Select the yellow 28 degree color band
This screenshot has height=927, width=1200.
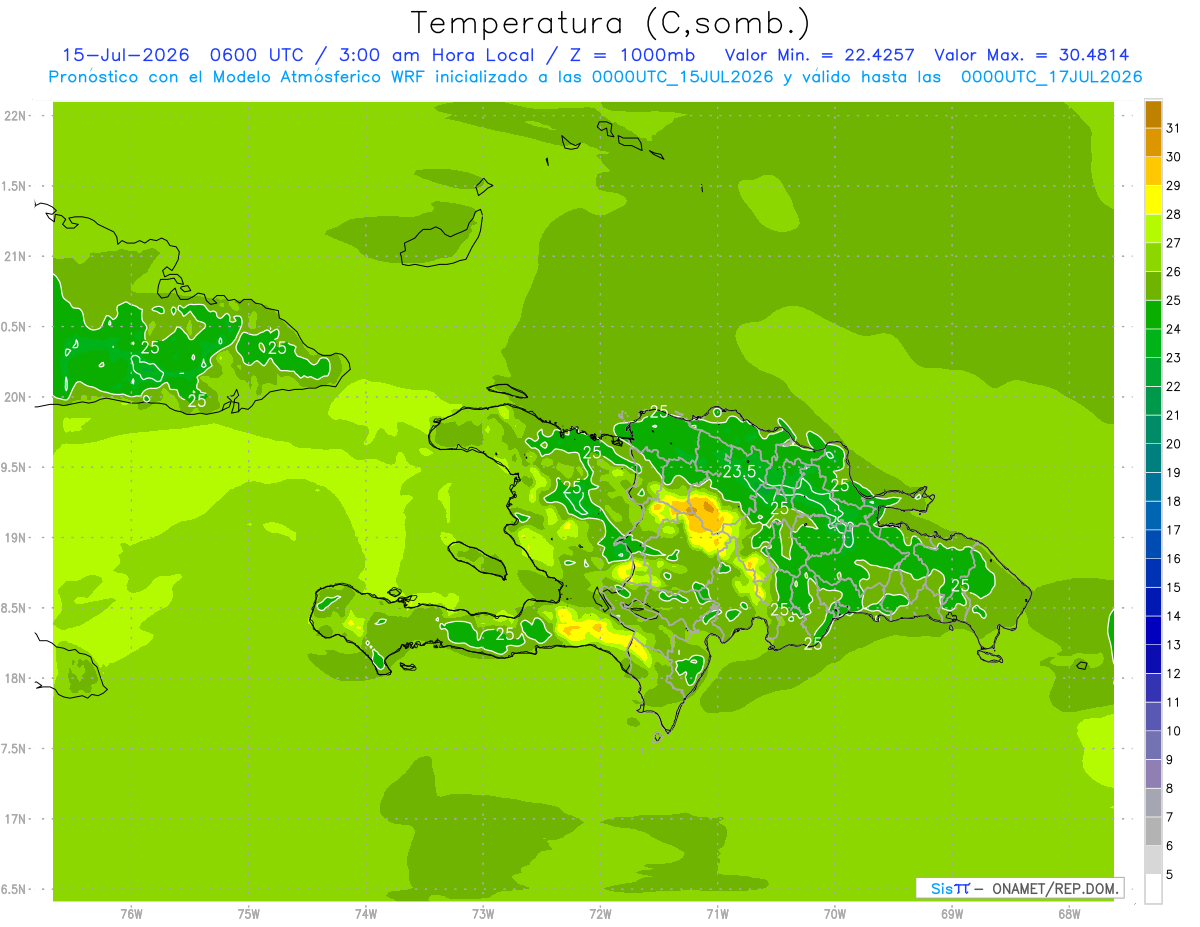click(1153, 200)
